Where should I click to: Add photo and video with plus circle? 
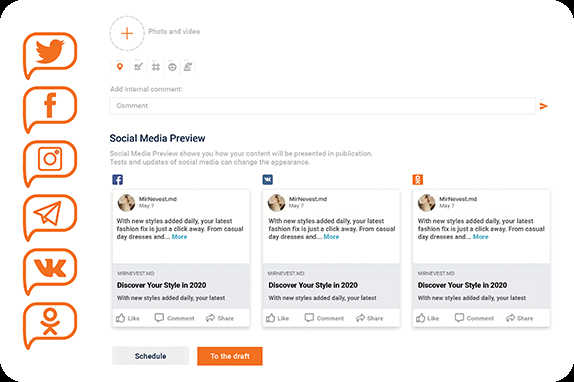127,33
